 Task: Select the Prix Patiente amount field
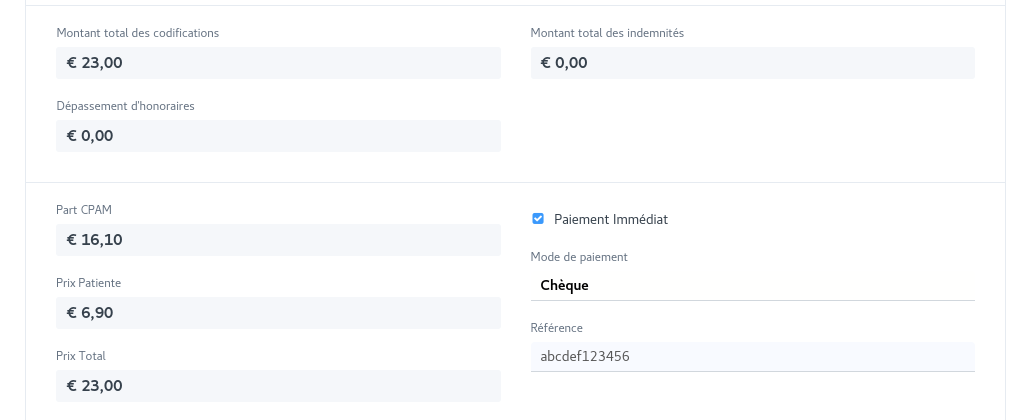(x=278, y=313)
